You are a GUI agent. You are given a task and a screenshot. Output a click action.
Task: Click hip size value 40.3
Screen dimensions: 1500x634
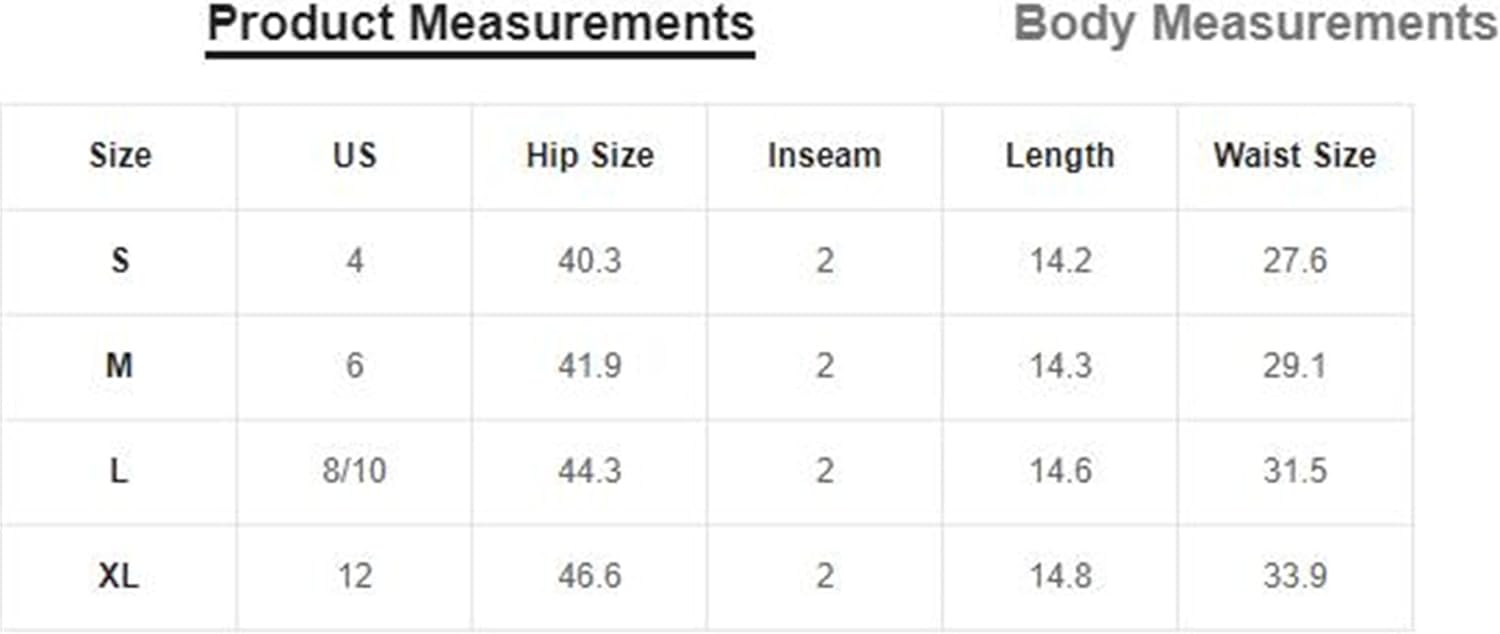590,261
